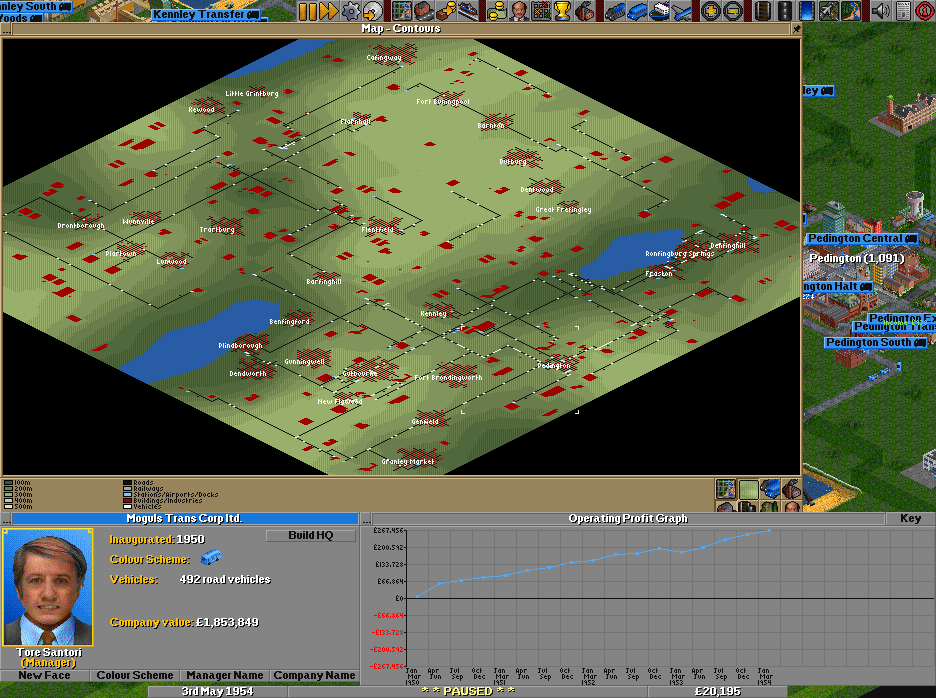Viewport: 936px width, 698px height.
Task: Click the Operating Profit Graph title bar
Action: pyautogui.click(x=628, y=518)
